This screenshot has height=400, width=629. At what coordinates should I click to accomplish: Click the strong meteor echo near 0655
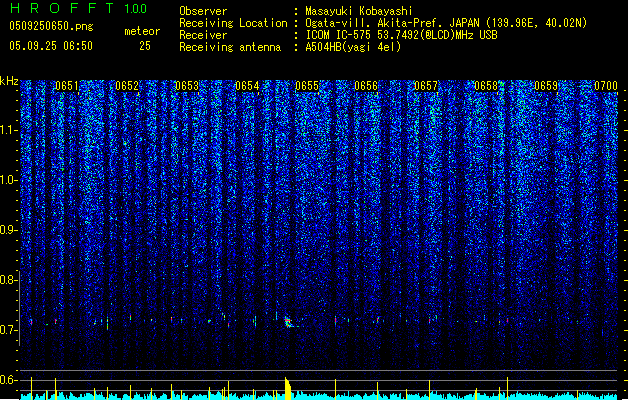coord(289,322)
